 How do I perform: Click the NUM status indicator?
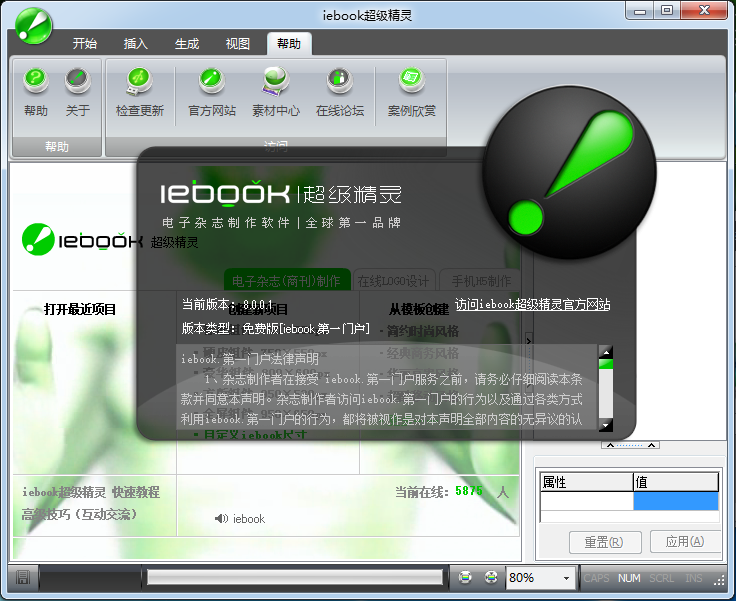tap(629, 578)
